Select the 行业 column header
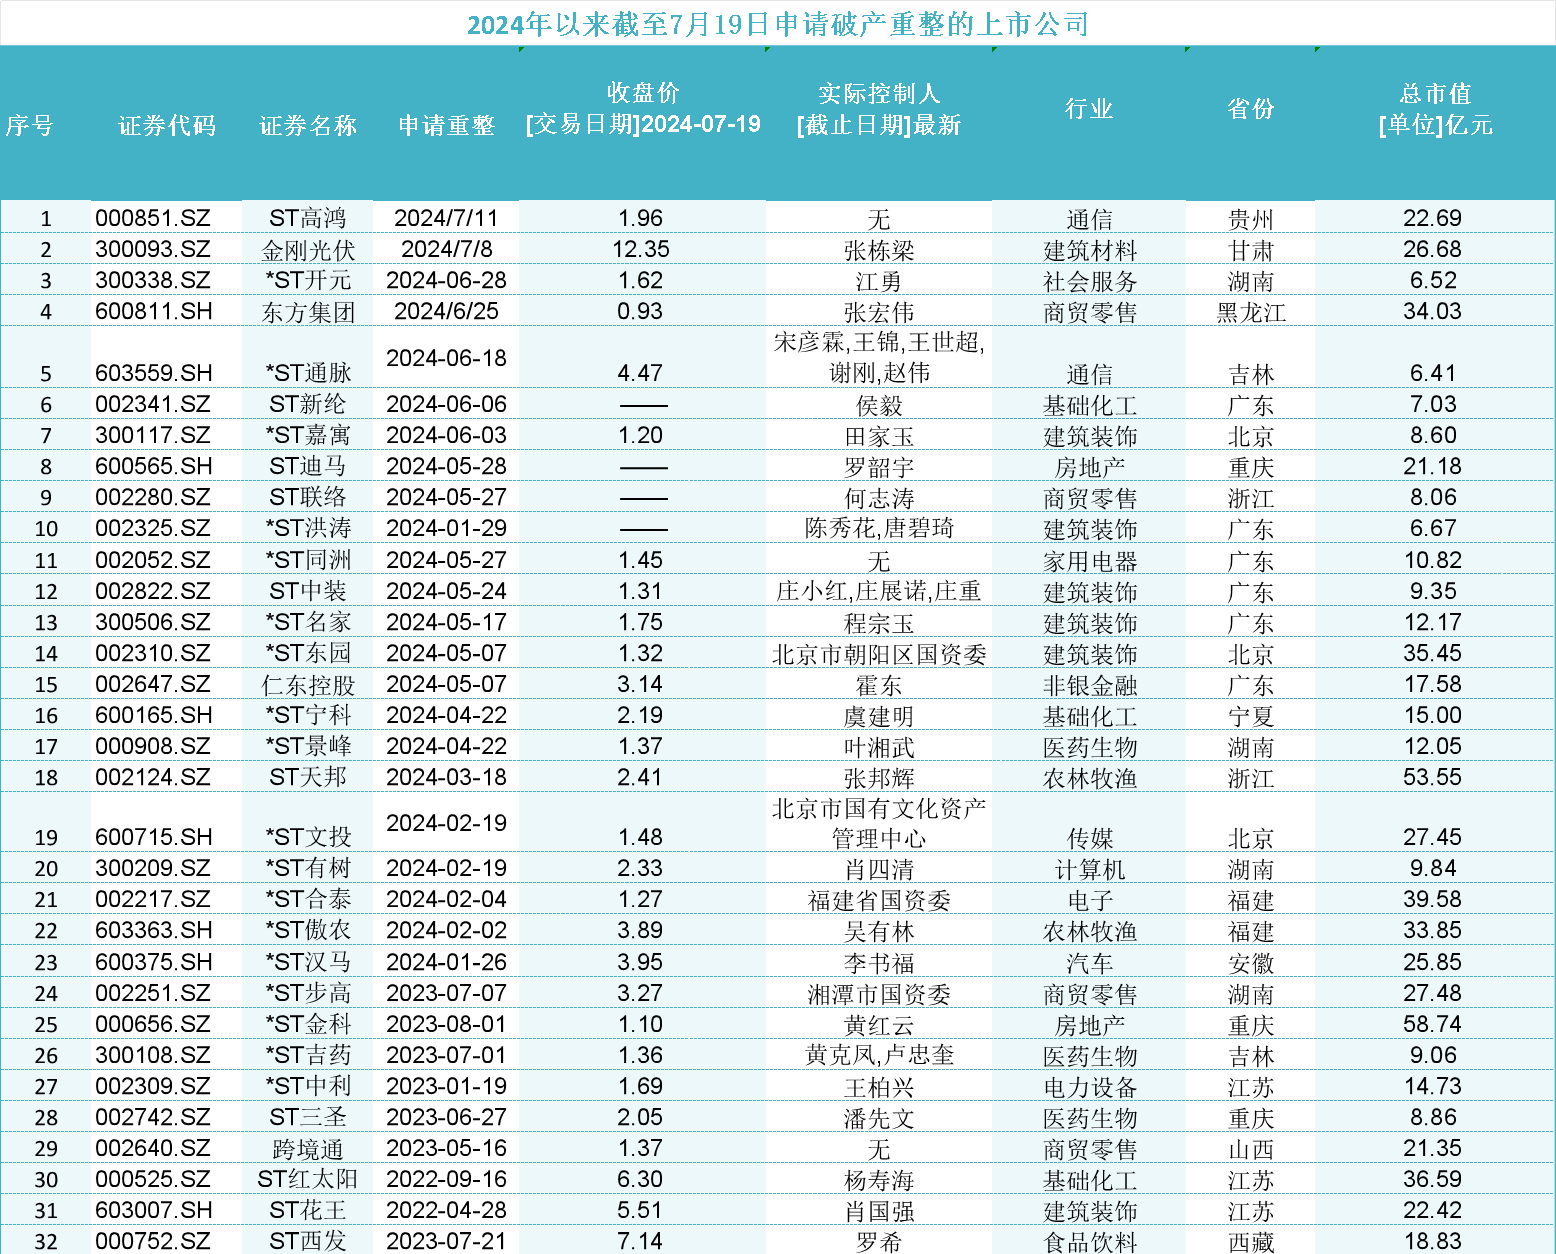The image size is (1556, 1254). [x=1089, y=109]
